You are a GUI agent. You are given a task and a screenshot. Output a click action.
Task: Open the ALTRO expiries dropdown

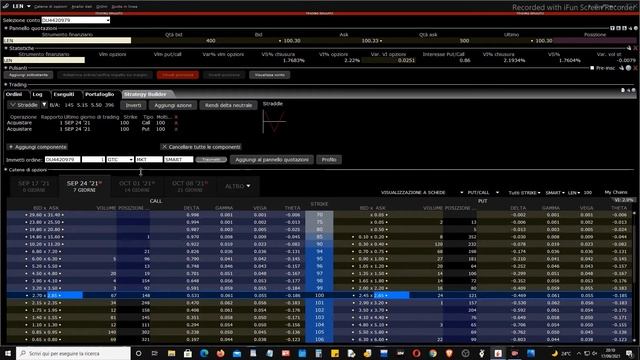point(238,186)
